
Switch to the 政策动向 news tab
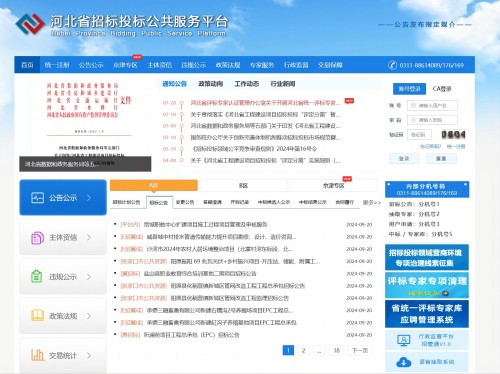[211, 84]
